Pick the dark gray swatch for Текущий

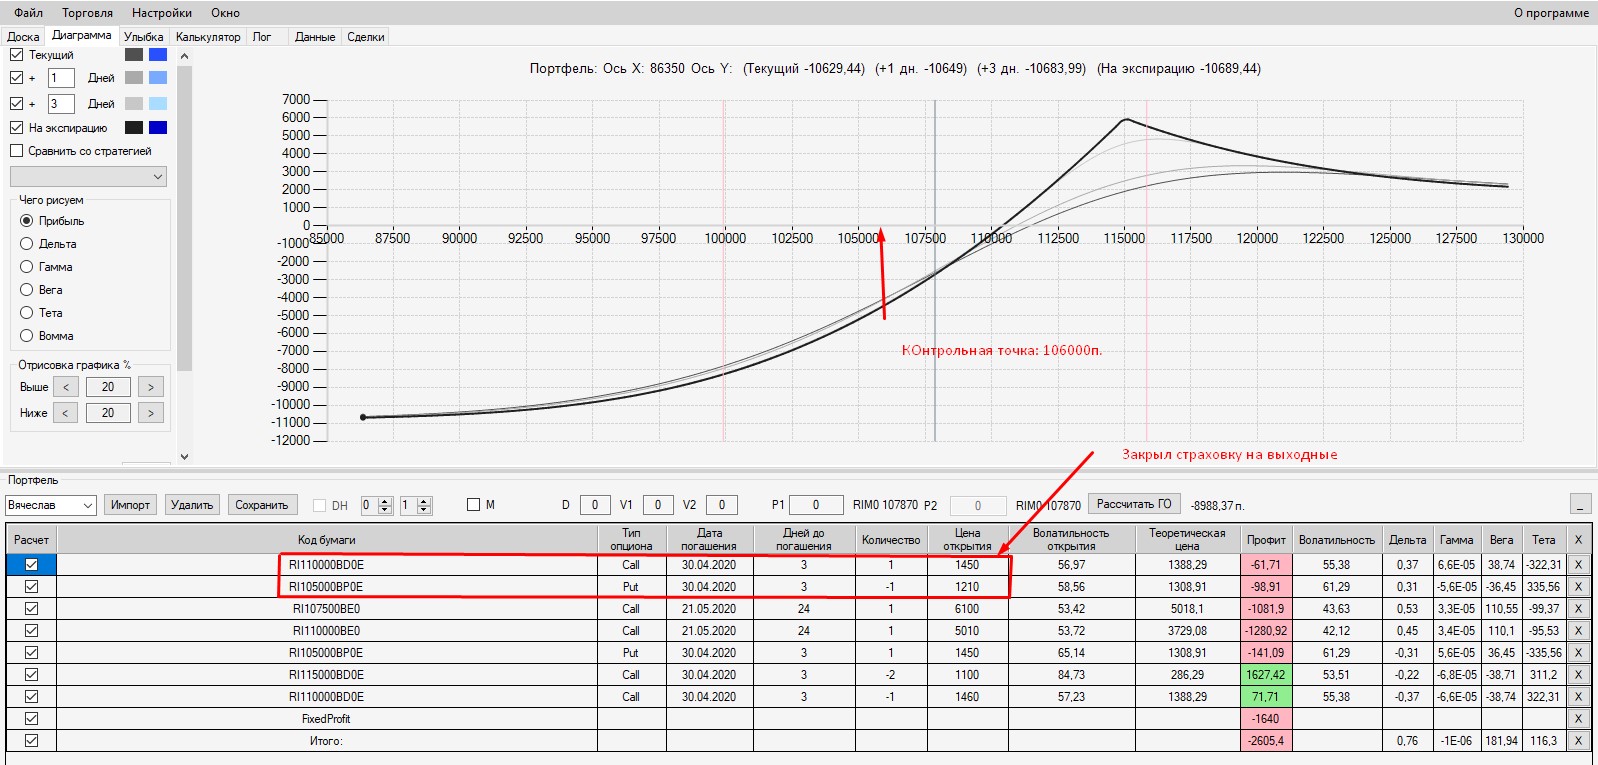(134, 55)
